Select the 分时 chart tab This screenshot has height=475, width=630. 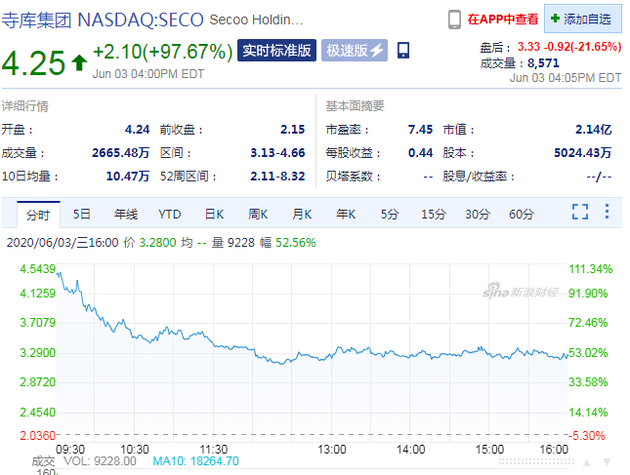[38, 215]
